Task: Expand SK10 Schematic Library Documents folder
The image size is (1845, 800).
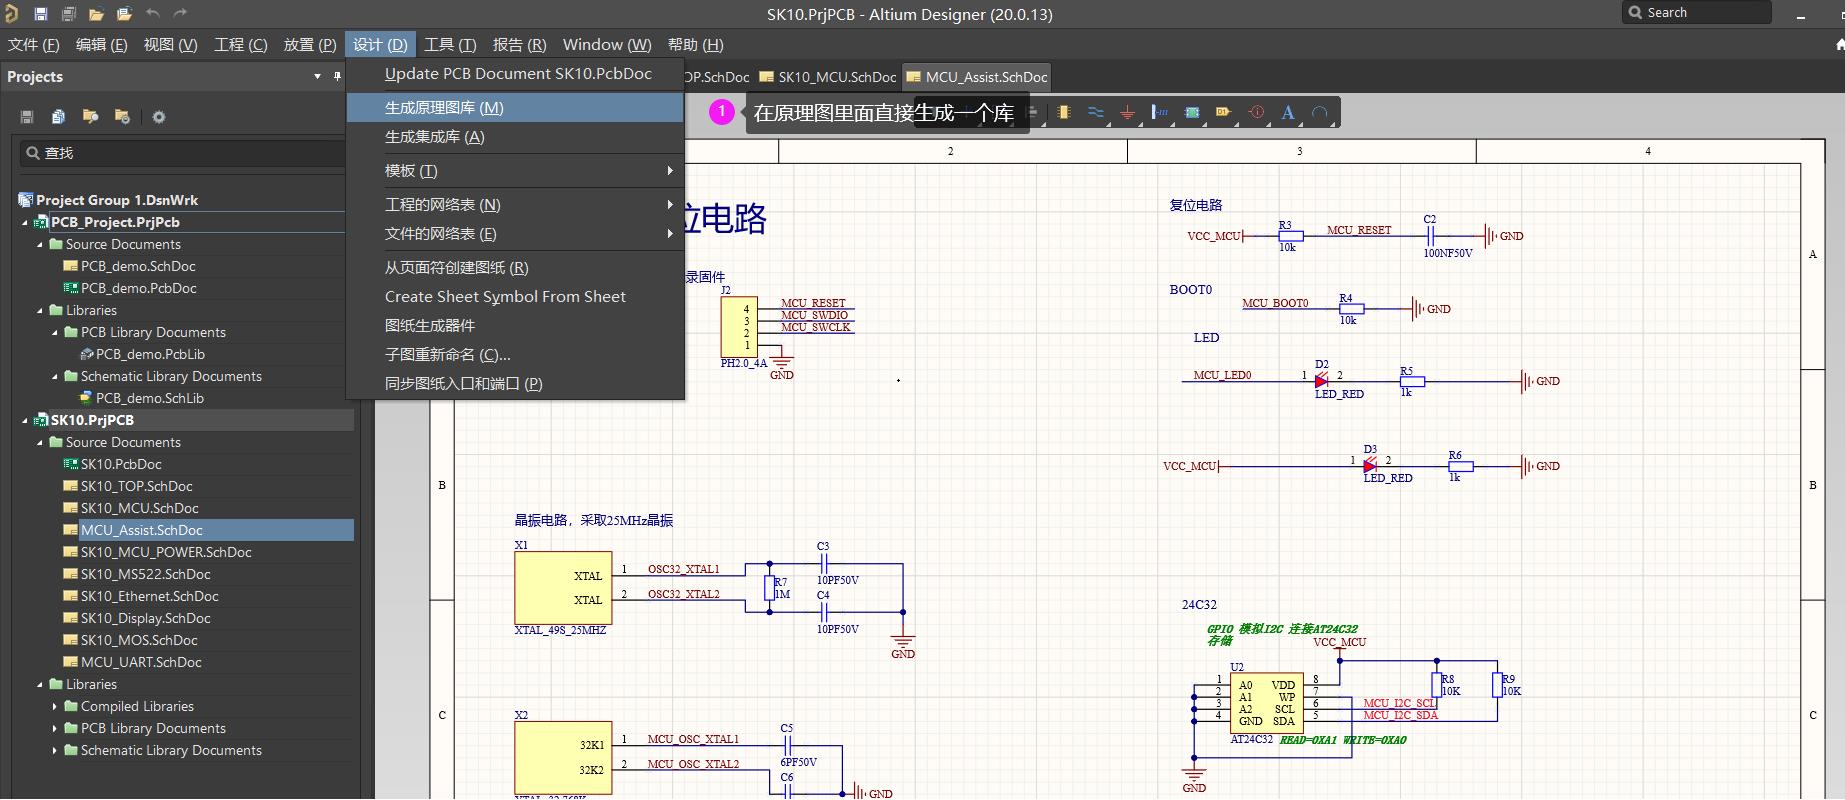Action: click(55, 751)
